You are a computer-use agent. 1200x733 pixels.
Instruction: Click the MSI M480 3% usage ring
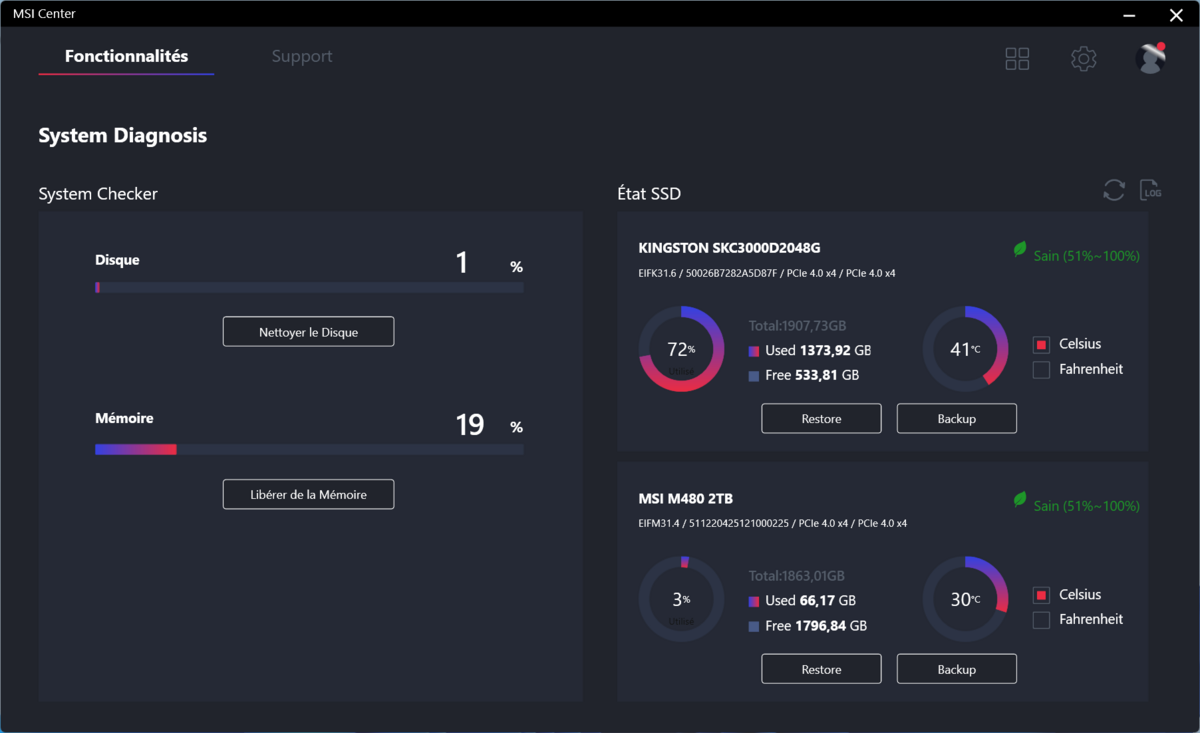point(681,599)
